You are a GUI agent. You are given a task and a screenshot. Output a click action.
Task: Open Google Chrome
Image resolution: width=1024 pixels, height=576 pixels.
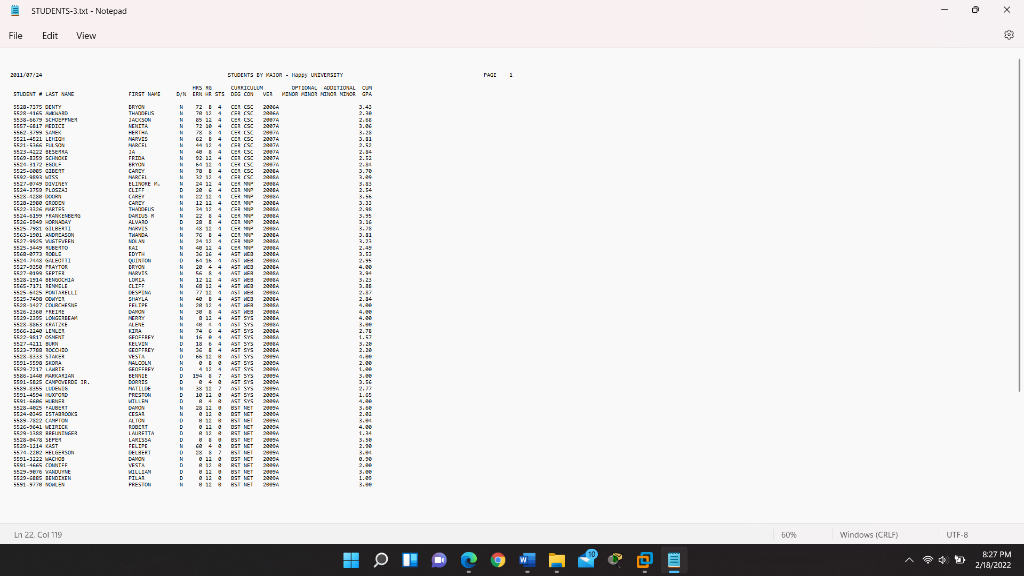point(497,561)
